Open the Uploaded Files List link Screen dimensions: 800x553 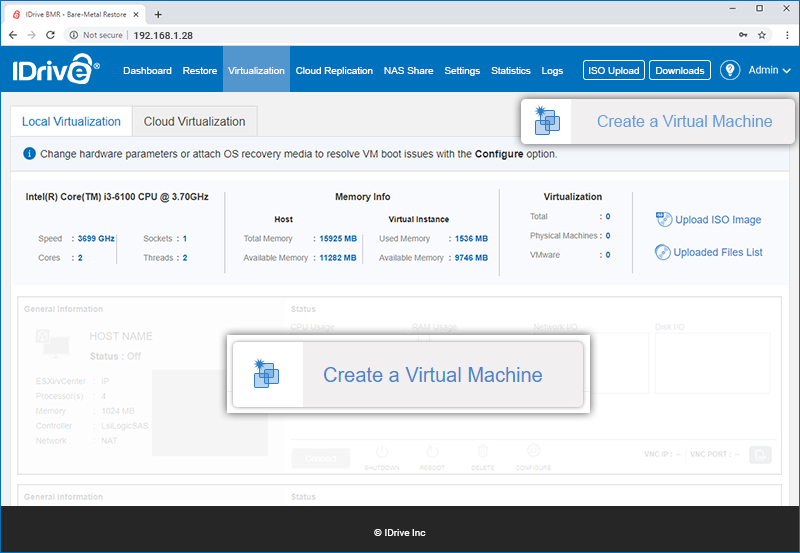coord(718,252)
